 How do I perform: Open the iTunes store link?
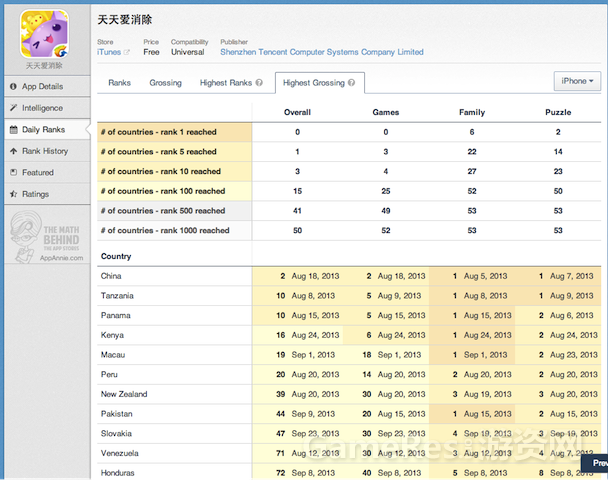[x=109, y=52]
